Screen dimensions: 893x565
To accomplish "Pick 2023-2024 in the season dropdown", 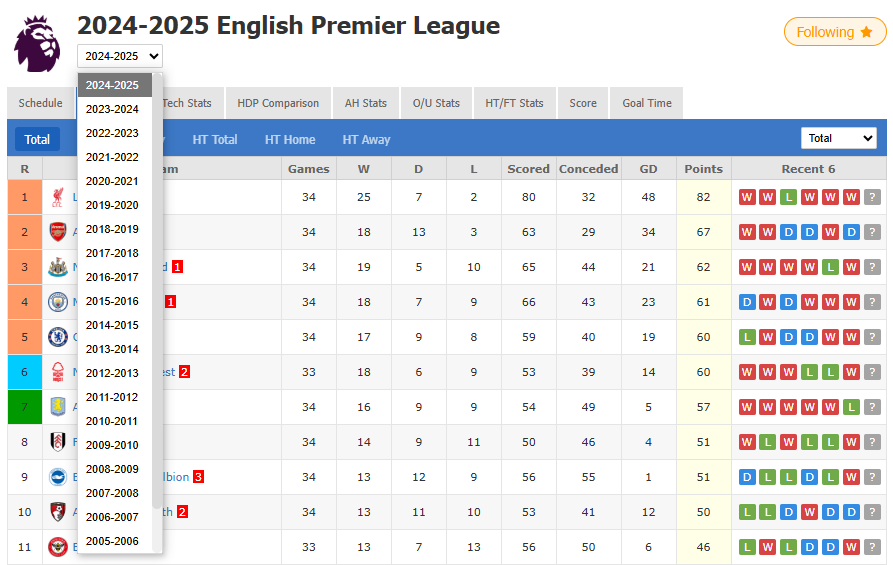I will pos(112,109).
